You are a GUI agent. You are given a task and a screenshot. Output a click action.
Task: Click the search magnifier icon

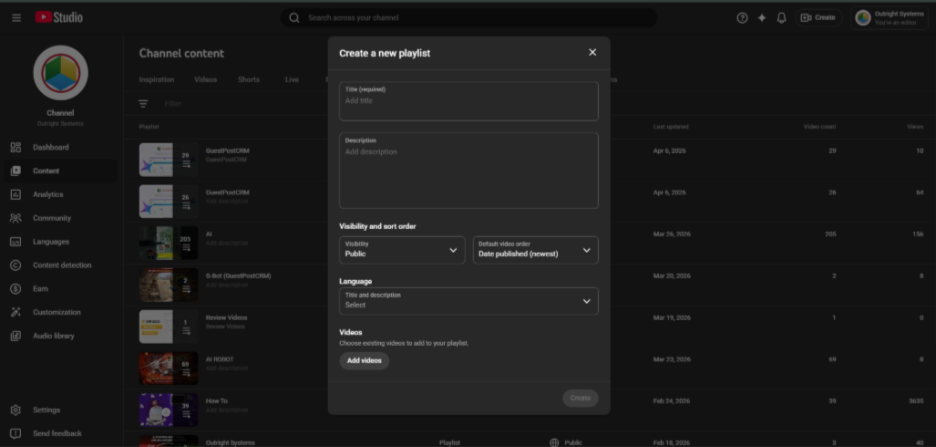[x=294, y=18]
